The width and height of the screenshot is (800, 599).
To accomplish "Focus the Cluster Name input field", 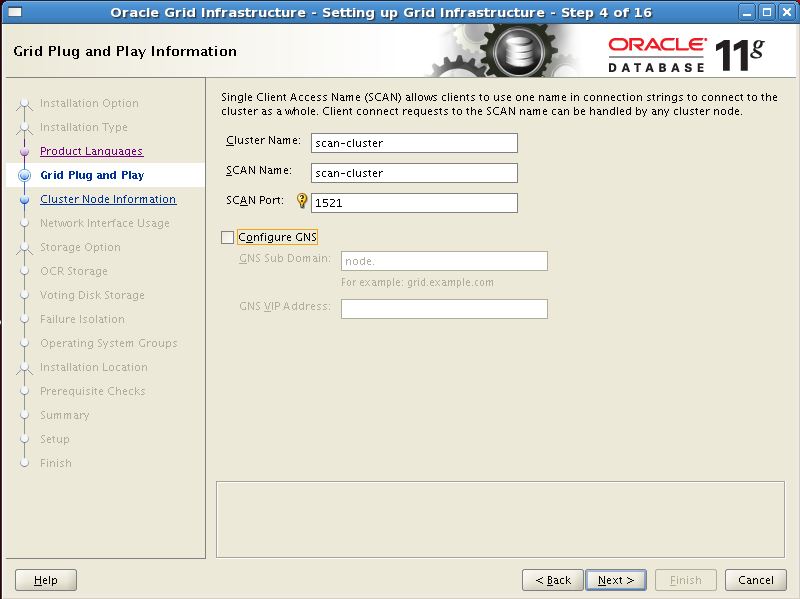I will (414, 143).
